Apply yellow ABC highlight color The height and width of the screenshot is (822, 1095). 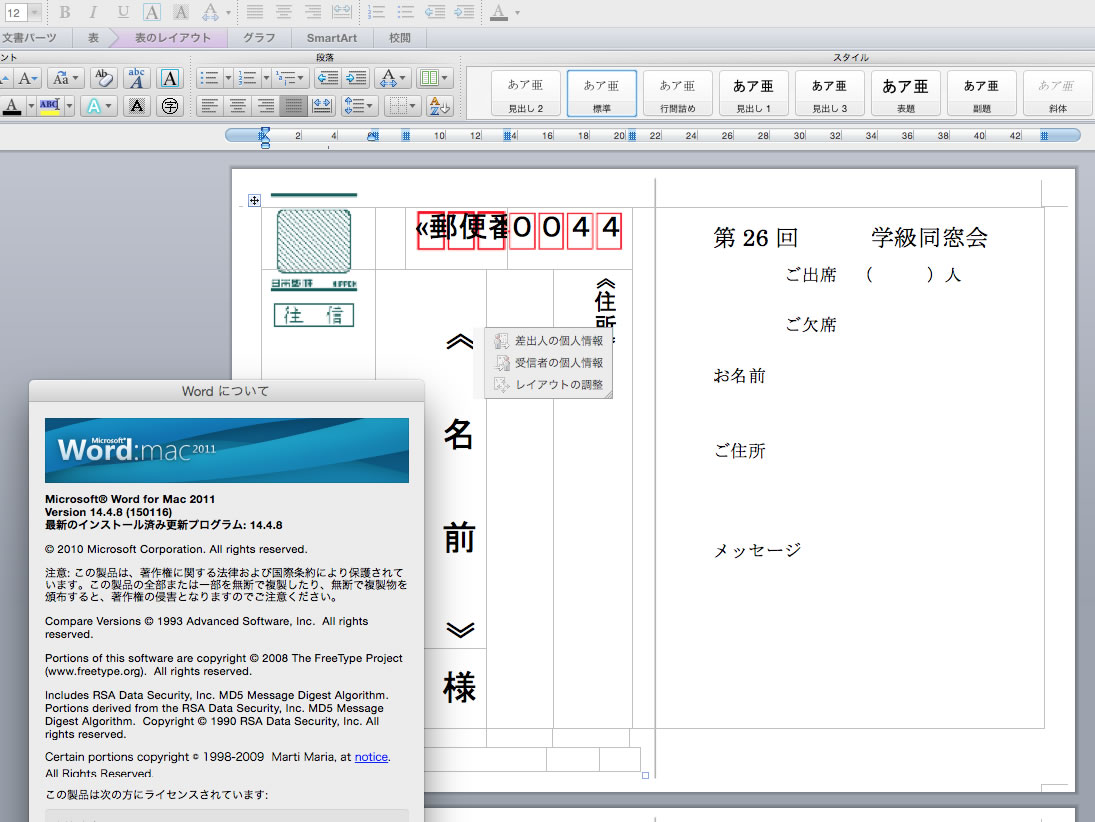[50, 106]
